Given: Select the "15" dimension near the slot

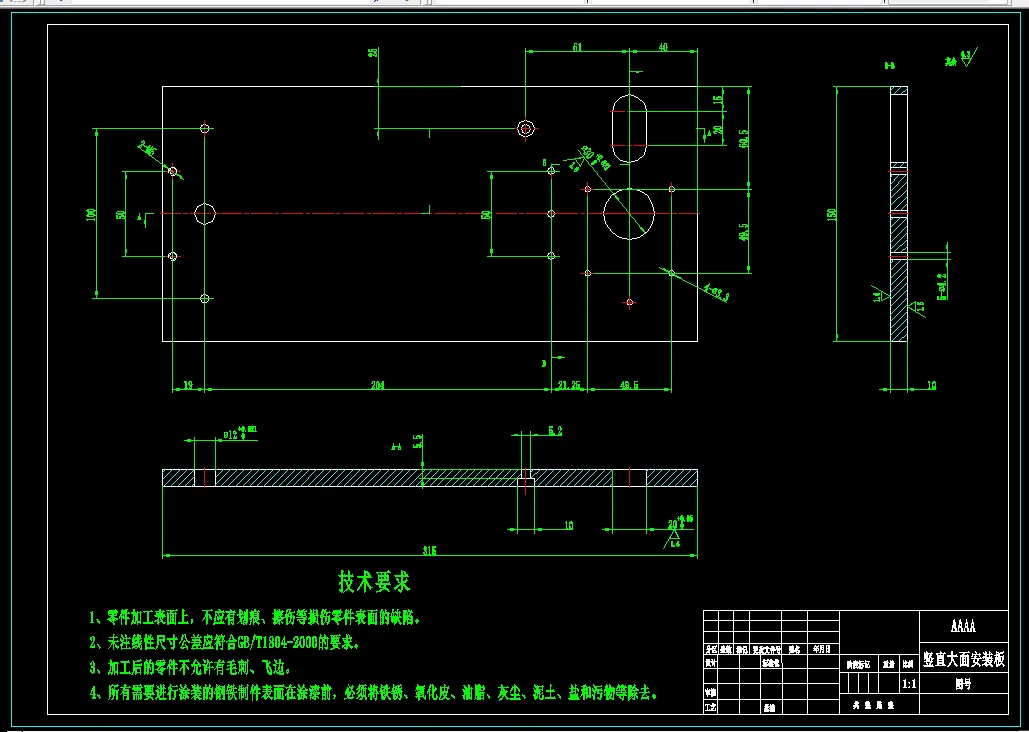Looking at the screenshot, I should click(718, 100).
